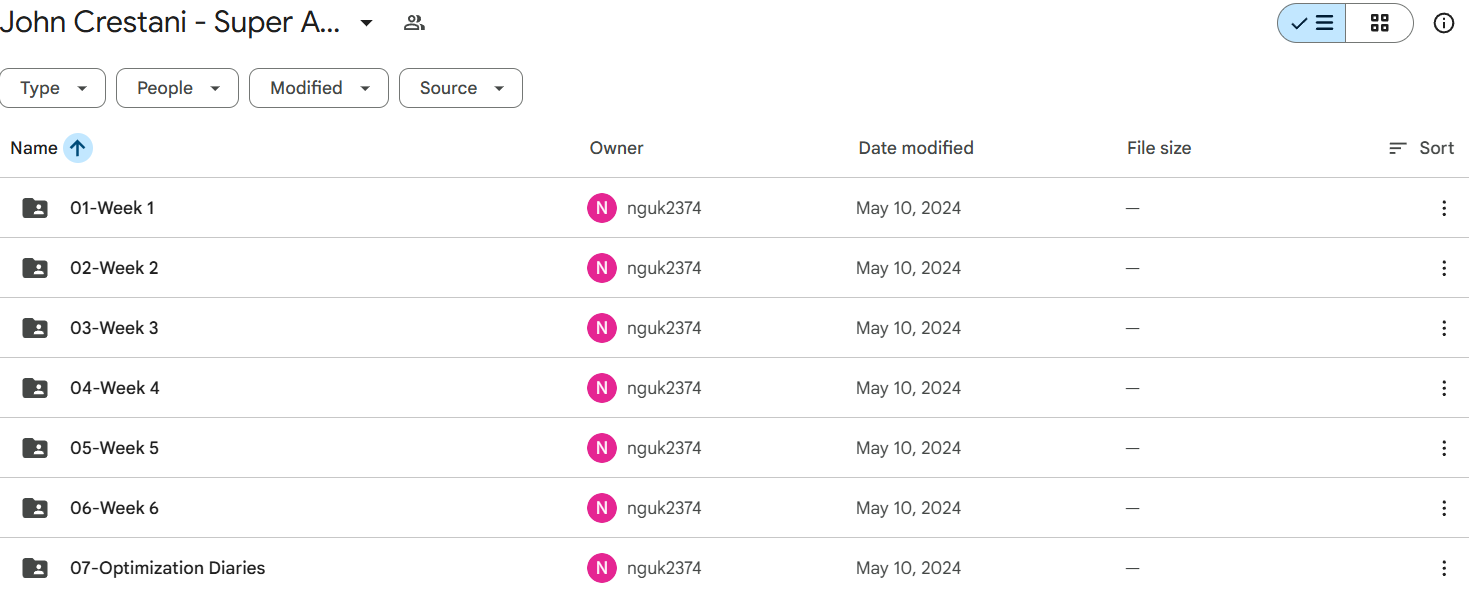Select the 07-Optimization Diaries folder name
The height and width of the screenshot is (589, 1469).
(x=167, y=568)
